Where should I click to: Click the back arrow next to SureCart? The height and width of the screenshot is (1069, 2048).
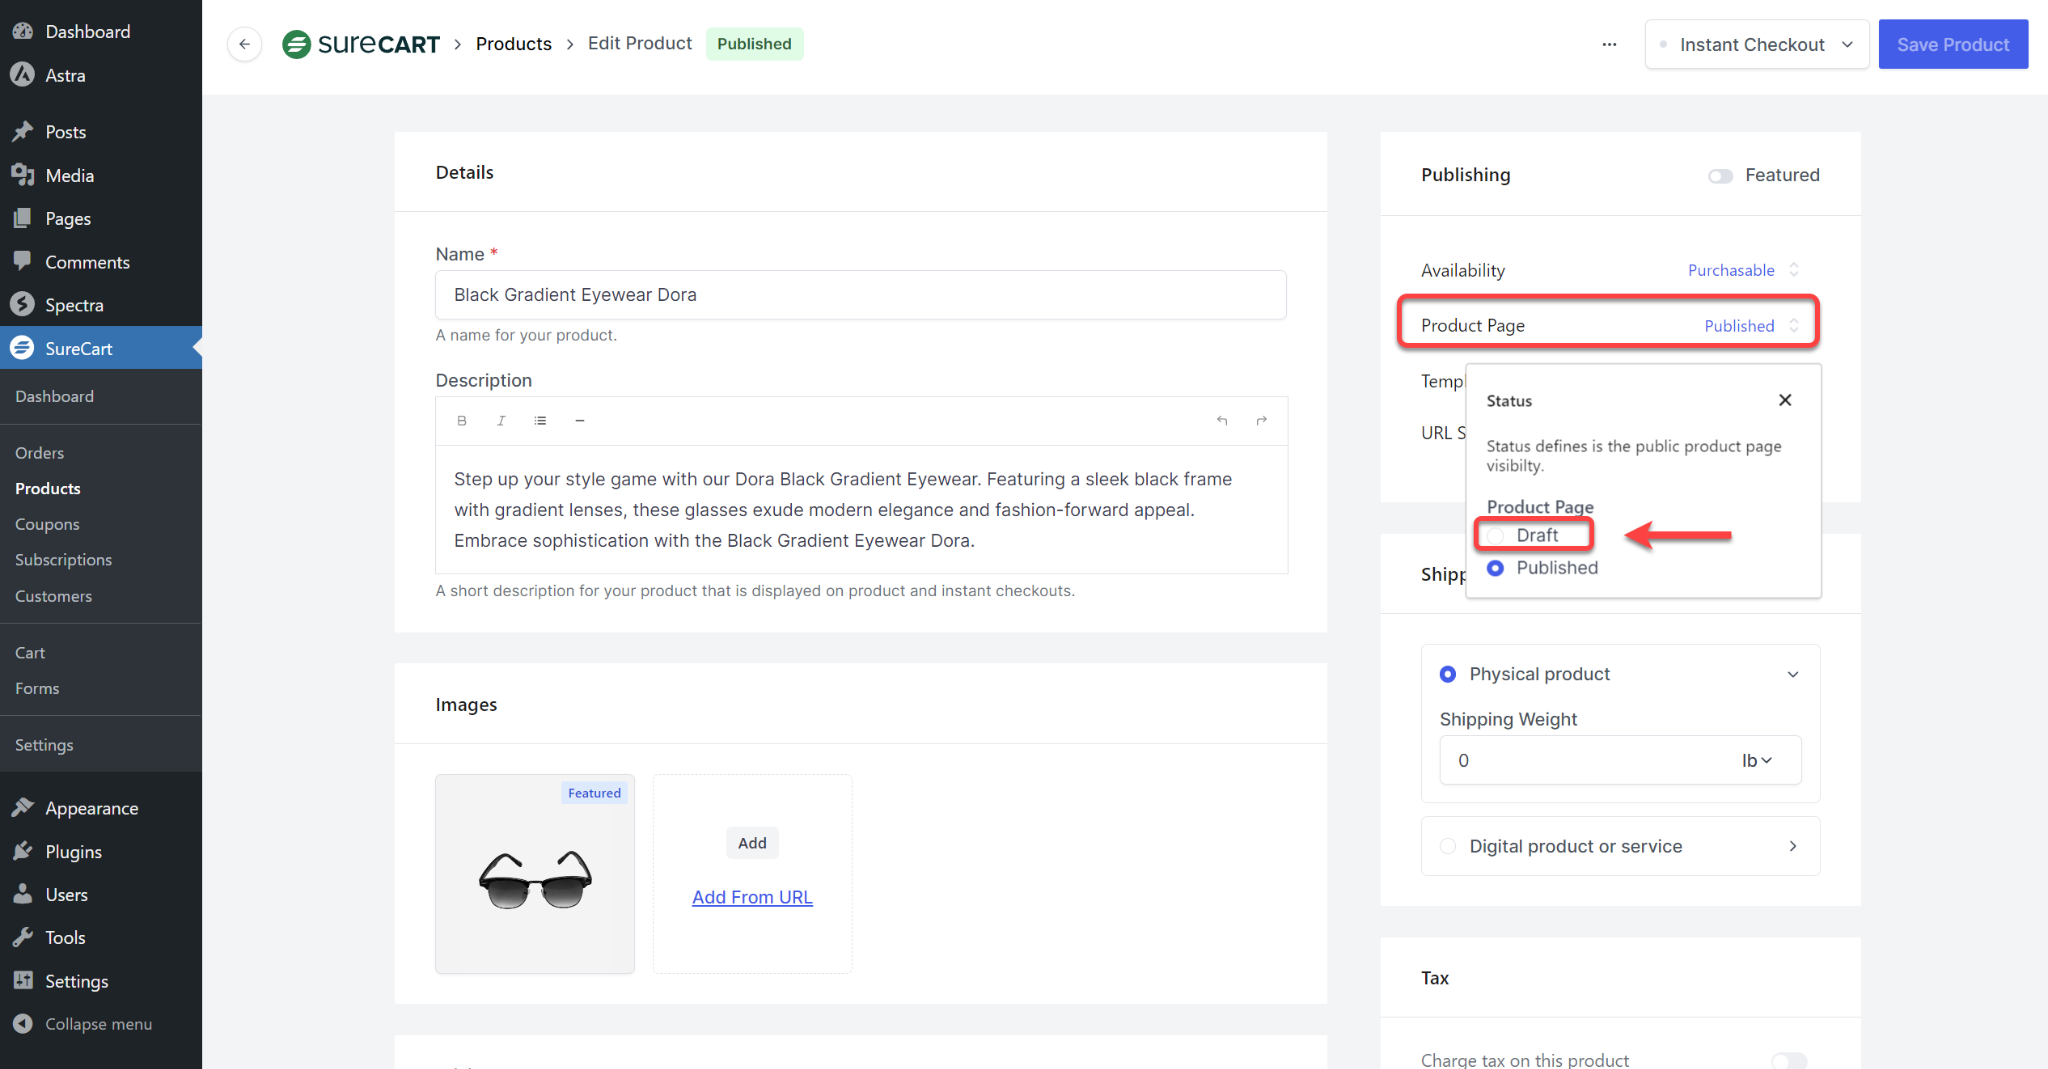click(x=244, y=44)
